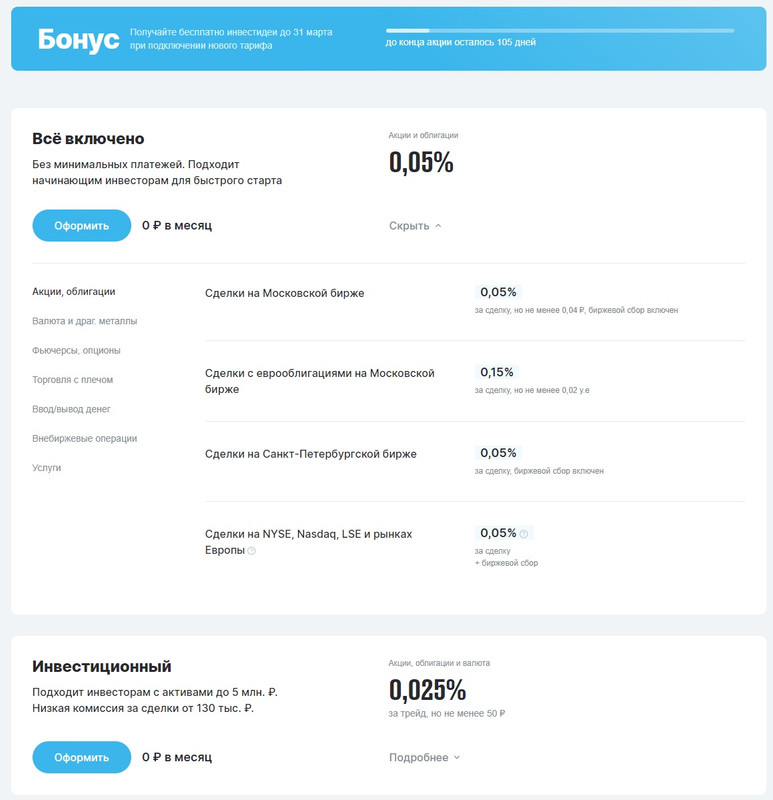The image size is (773, 800).
Task: Expand Инвестиционный tariff with Подробнее
Action: [425, 757]
